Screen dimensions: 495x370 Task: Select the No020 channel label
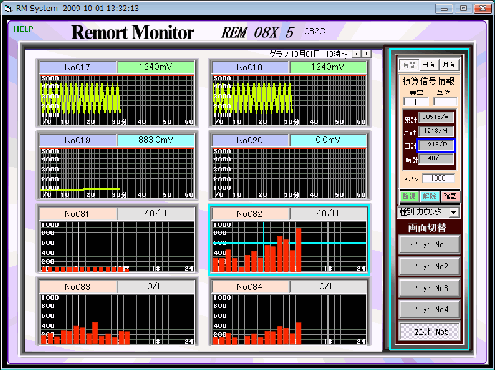pos(250,140)
